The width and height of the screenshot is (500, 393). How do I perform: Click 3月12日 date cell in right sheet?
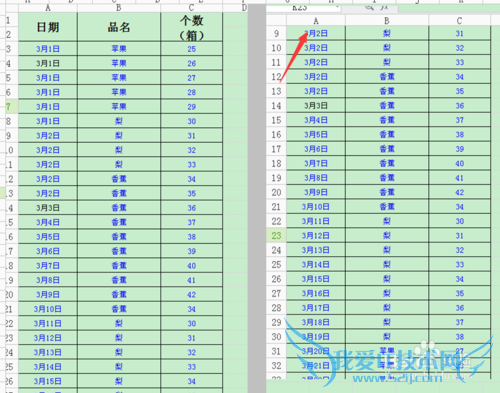click(316, 236)
